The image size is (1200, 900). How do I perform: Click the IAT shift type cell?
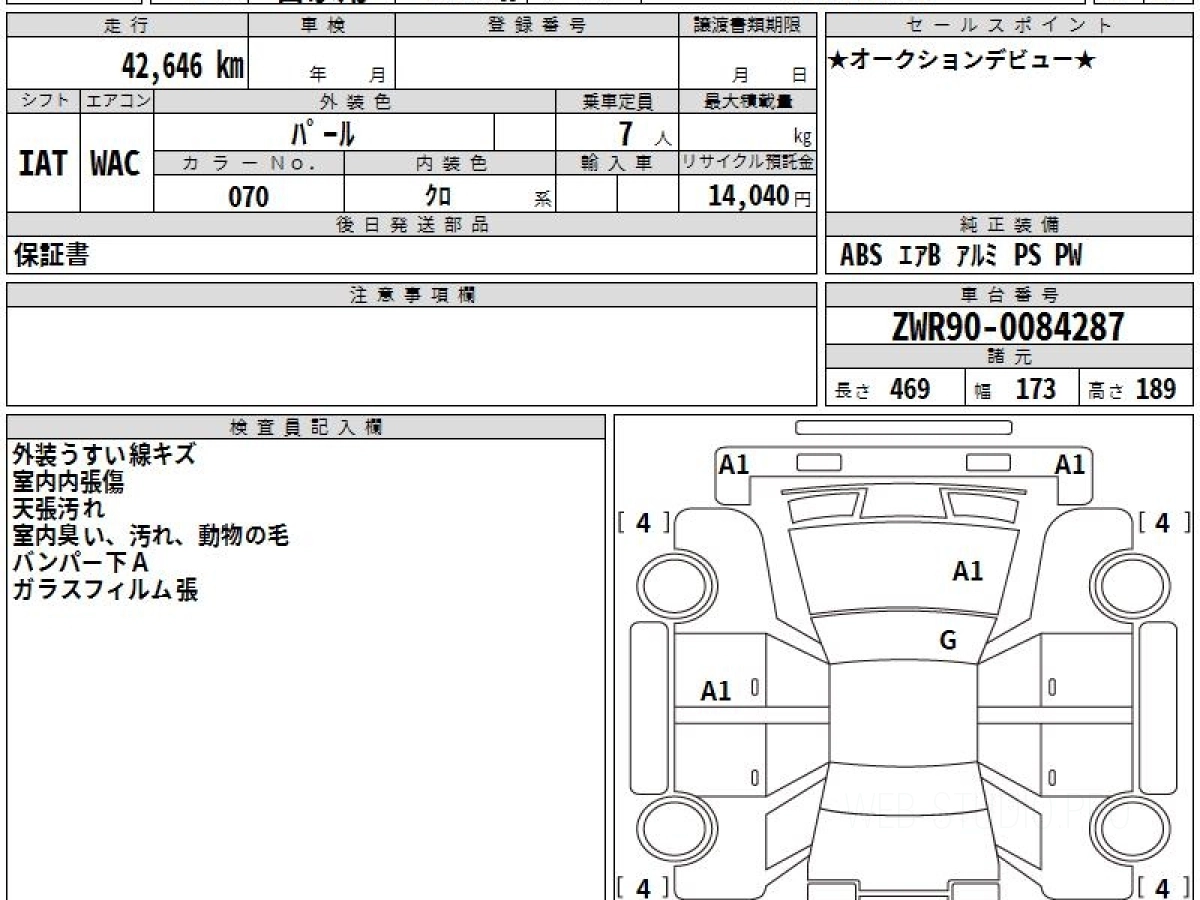pyautogui.click(x=43, y=163)
